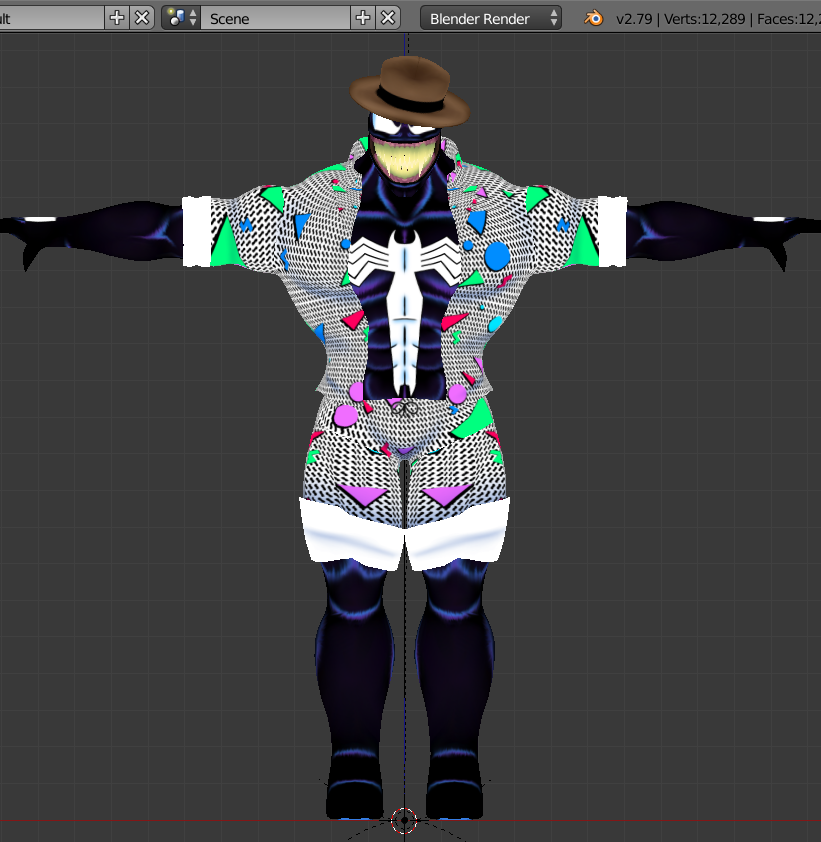The image size is (821, 842).
Task: Add a new scene with plus button
Action: tap(363, 18)
